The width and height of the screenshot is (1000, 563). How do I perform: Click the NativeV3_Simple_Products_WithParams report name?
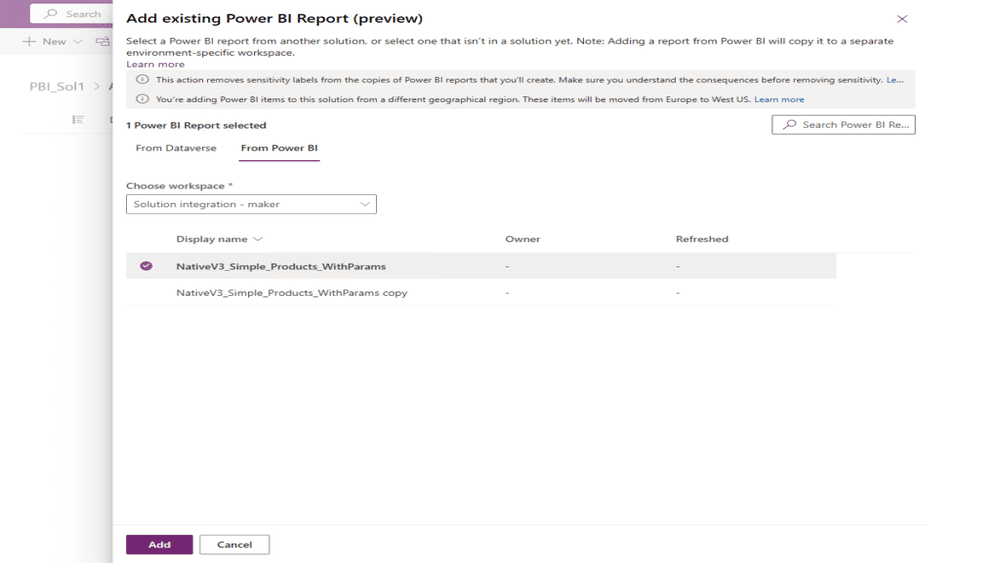tap(281, 267)
